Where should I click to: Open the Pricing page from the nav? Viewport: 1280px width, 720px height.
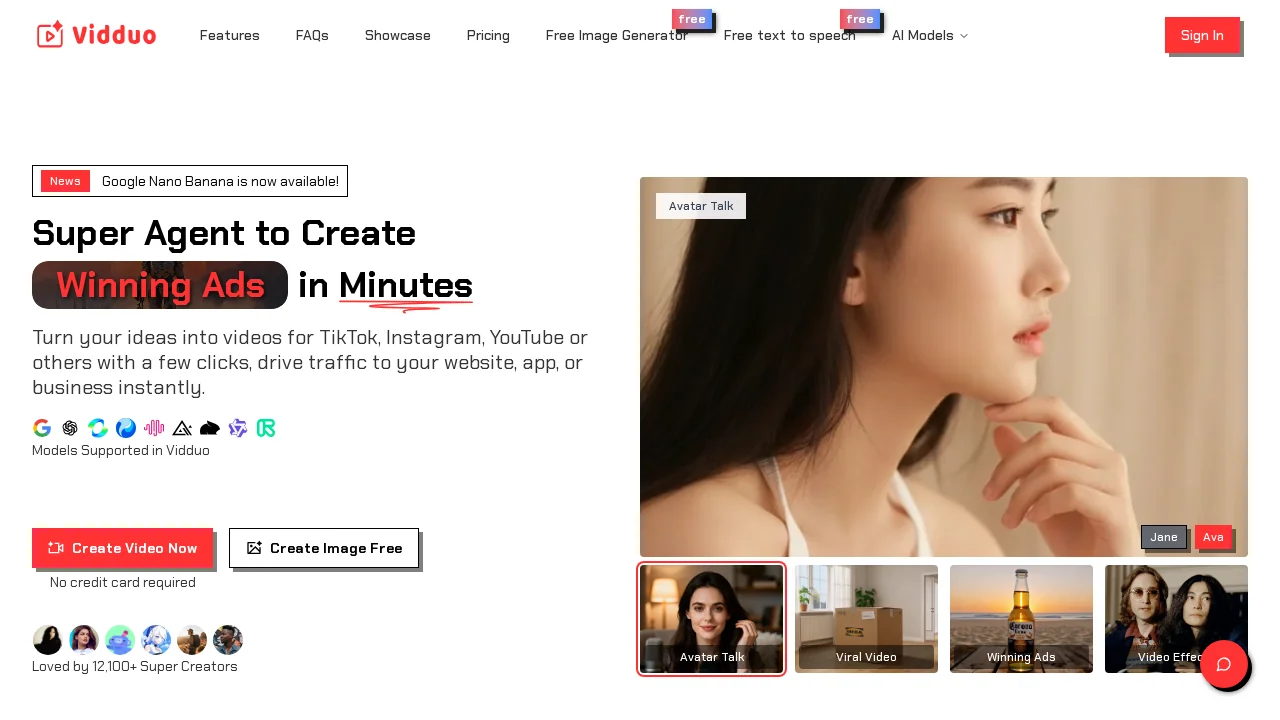[488, 35]
